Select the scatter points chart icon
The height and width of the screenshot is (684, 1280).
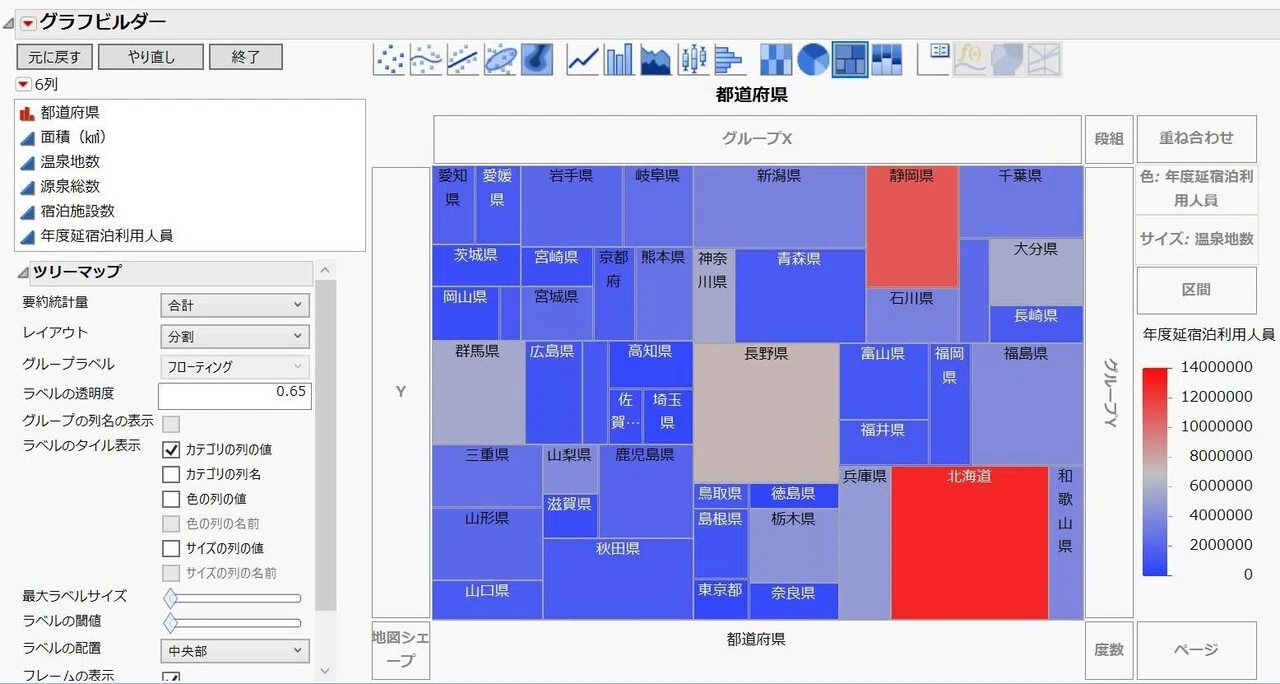pyautogui.click(x=391, y=60)
